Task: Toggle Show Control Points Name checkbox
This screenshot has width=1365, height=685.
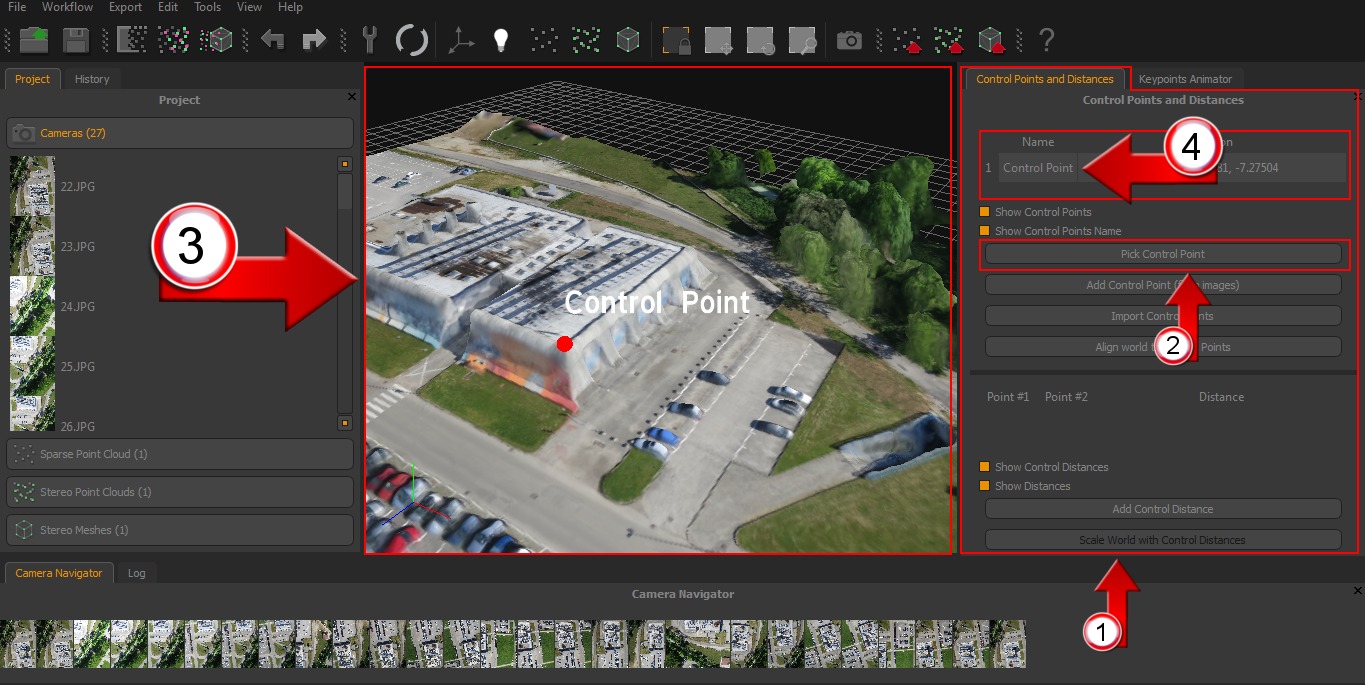Action: click(985, 231)
